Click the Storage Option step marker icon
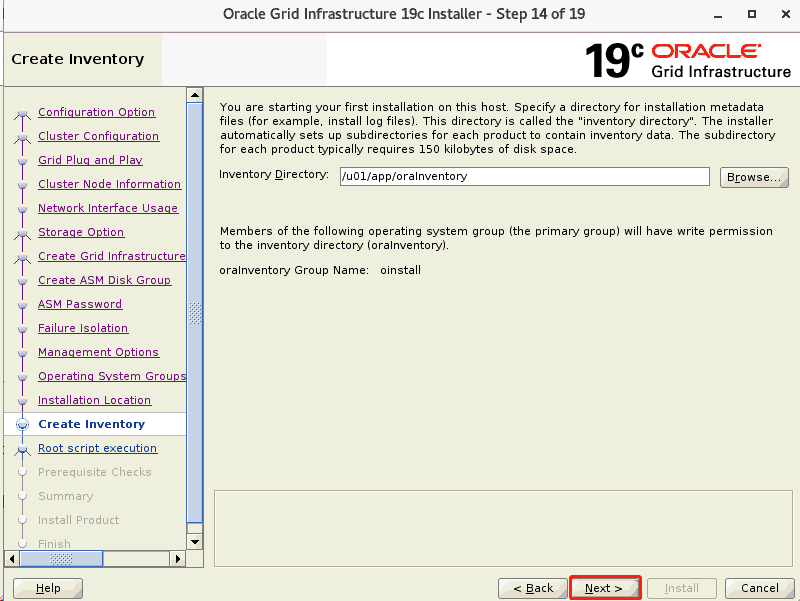 coord(22,234)
